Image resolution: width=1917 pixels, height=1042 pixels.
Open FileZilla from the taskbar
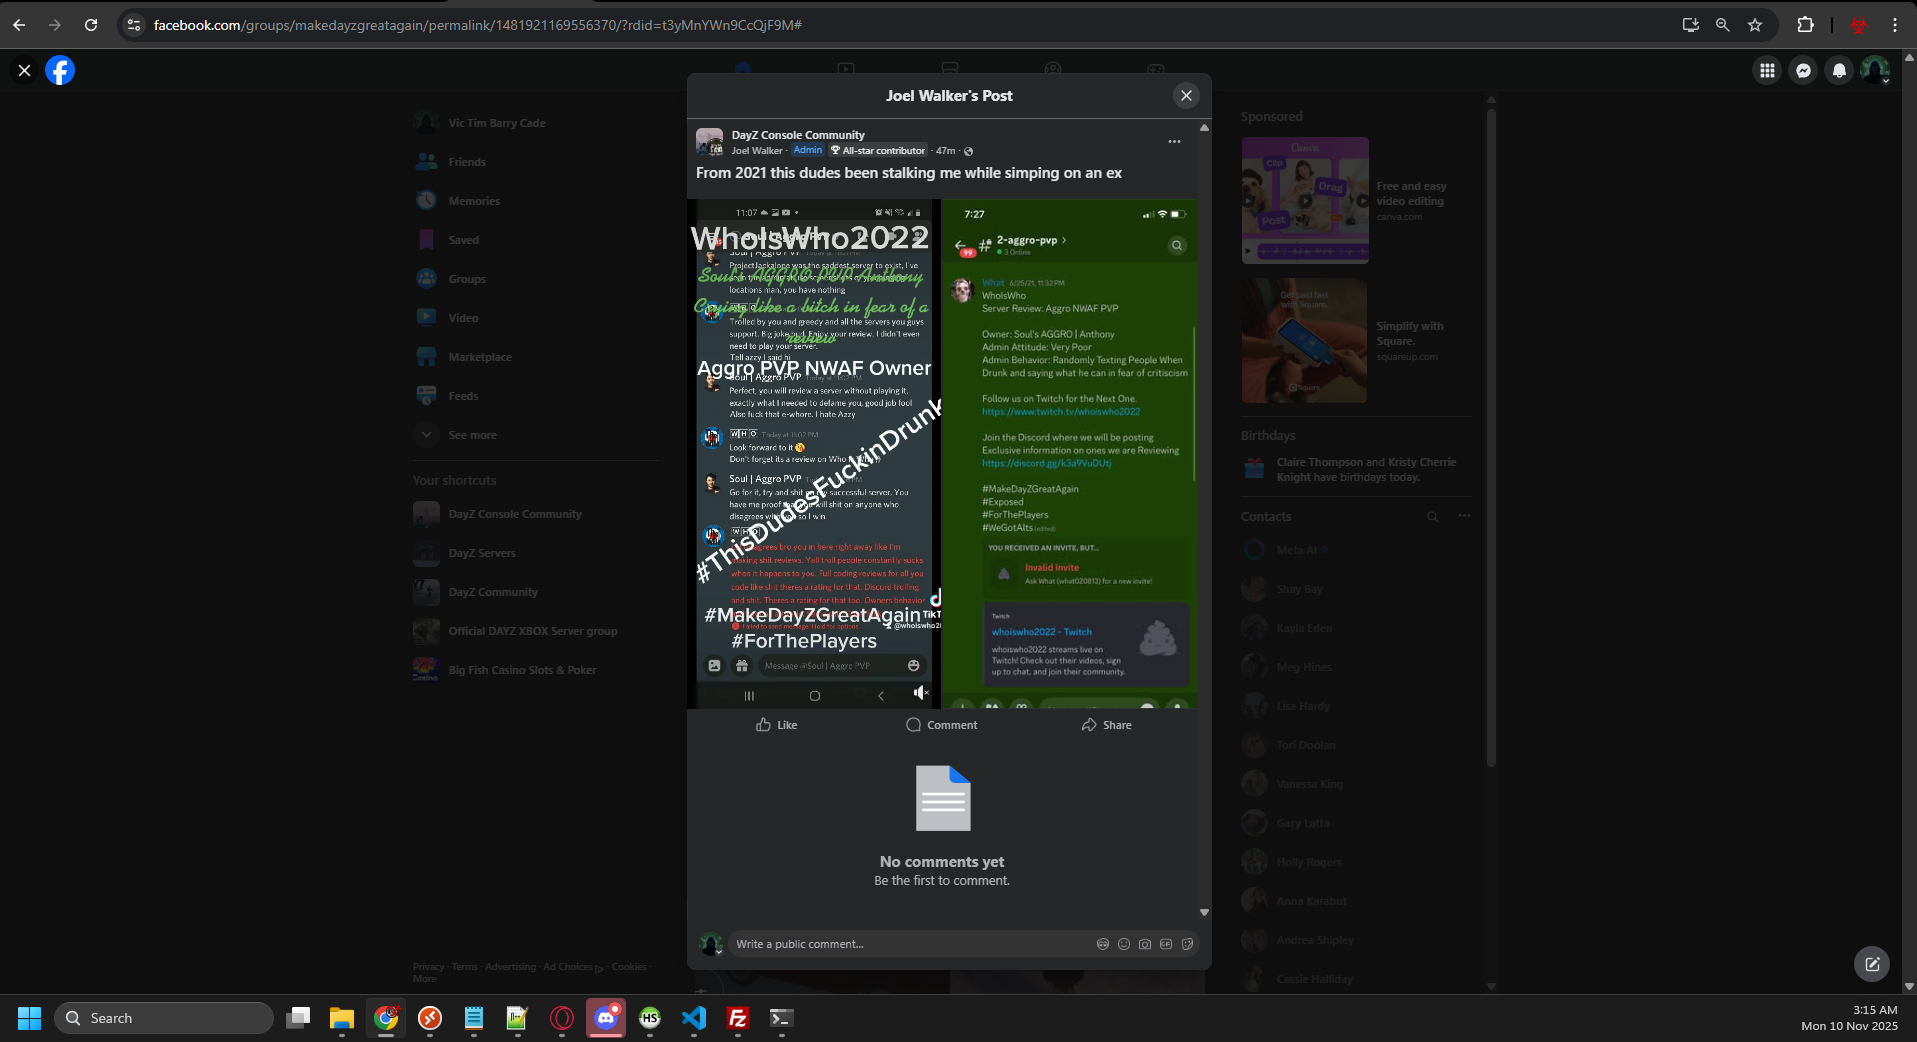click(x=738, y=1018)
